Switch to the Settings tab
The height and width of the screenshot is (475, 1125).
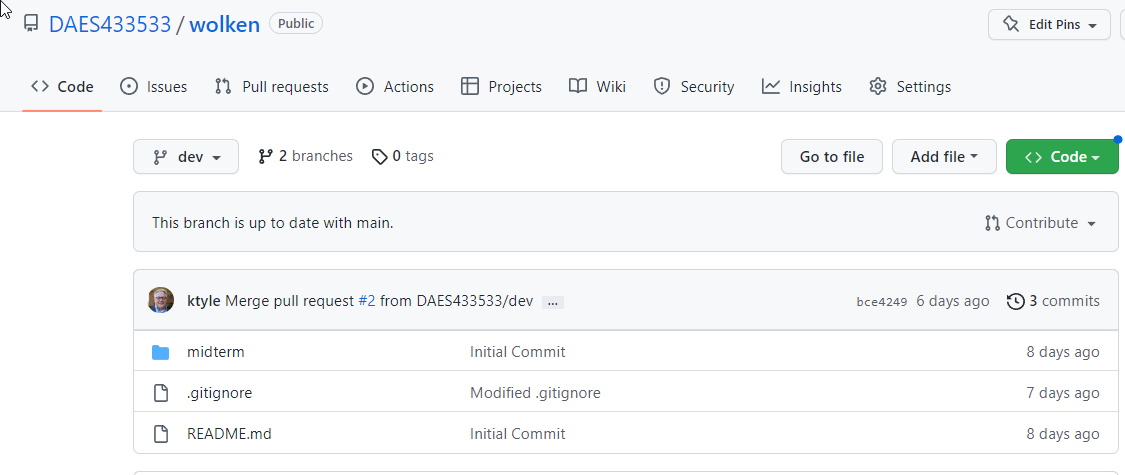(x=910, y=87)
